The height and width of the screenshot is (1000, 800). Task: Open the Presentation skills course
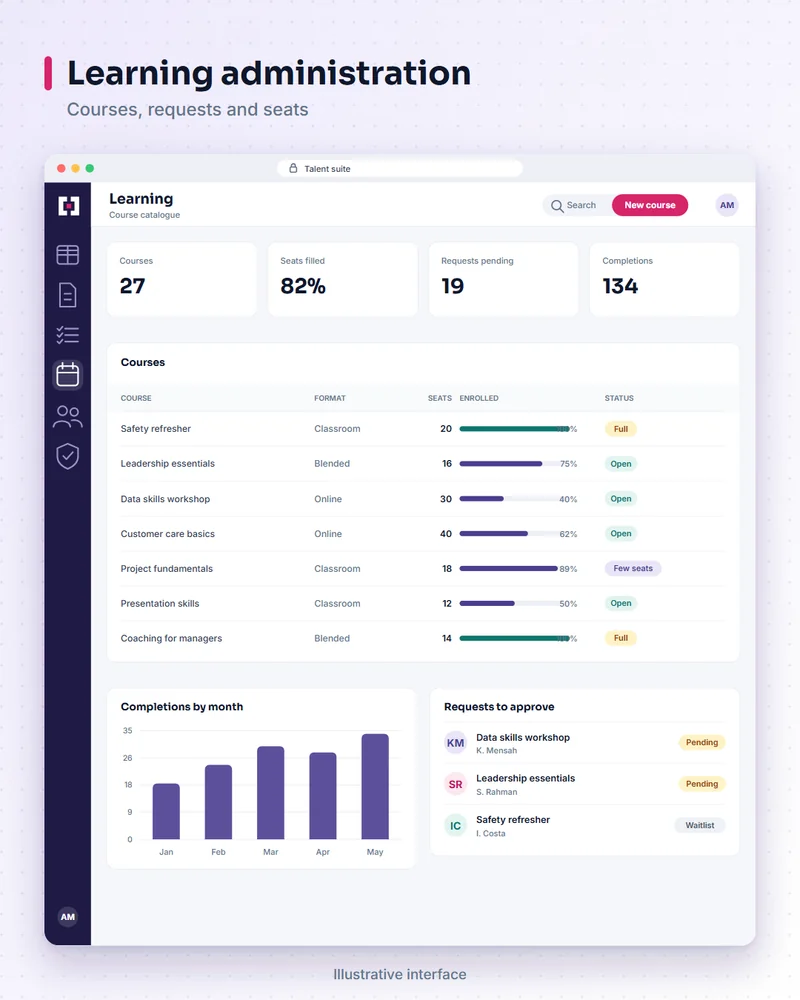(x=423, y=603)
